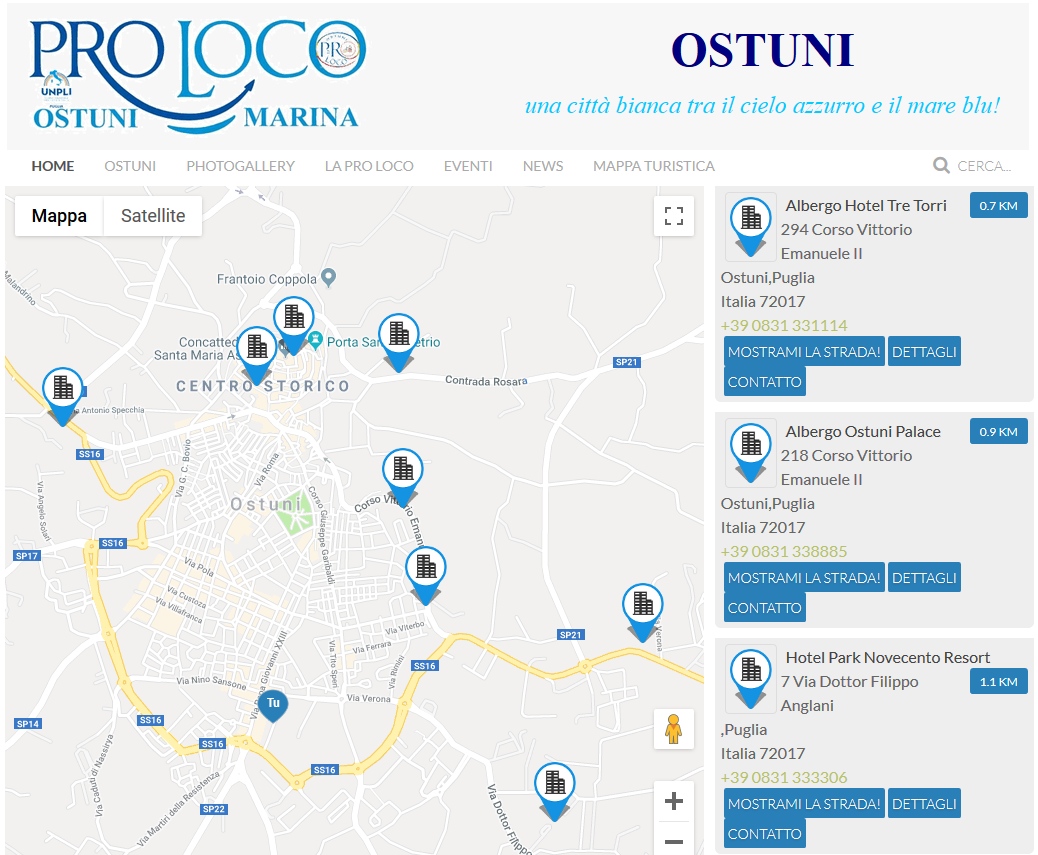The image size is (1038, 855).
Task: Open DETTAGLI for Albergo Hotel Tre Torri
Action: coord(924,352)
